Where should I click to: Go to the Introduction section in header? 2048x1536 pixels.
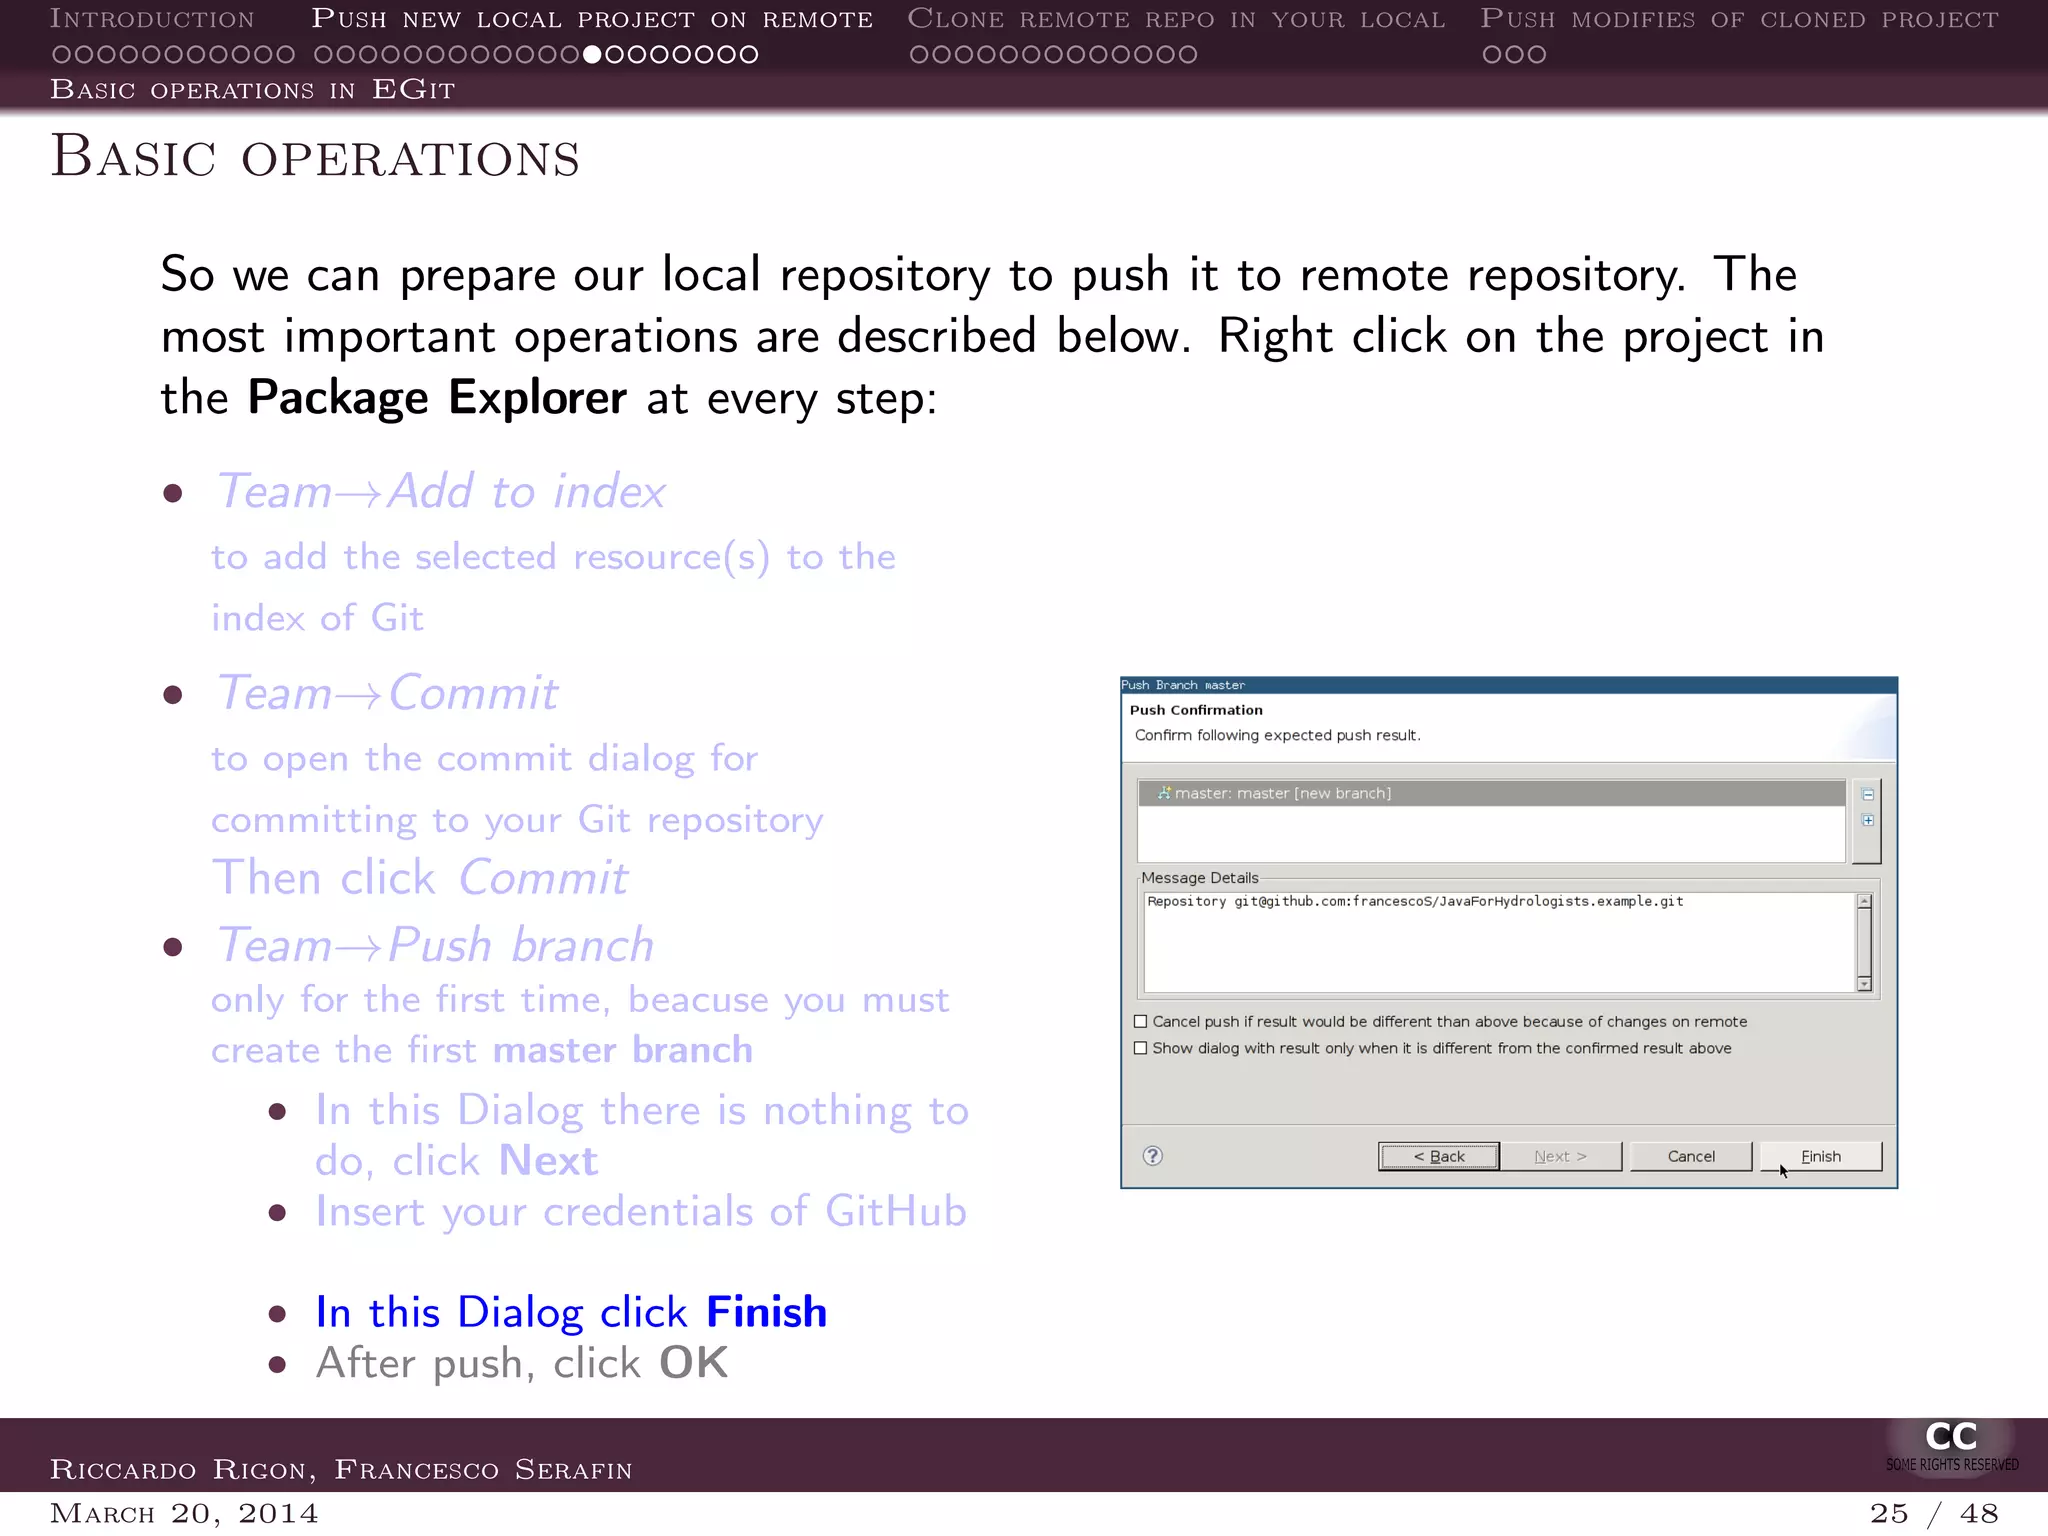[x=152, y=19]
